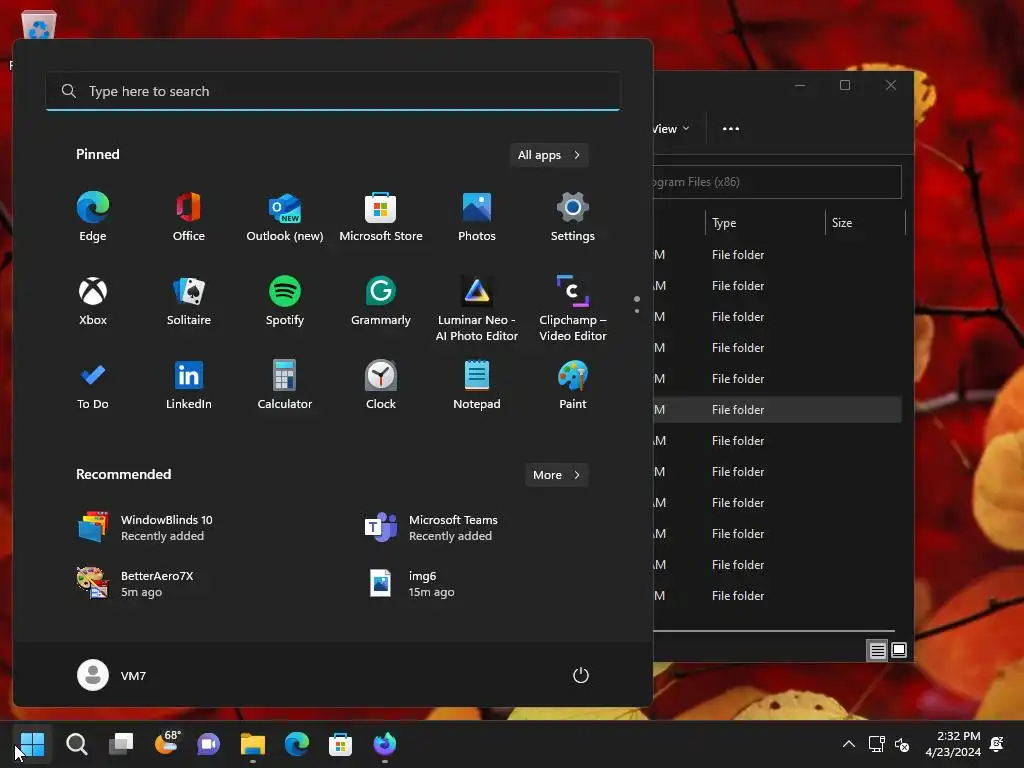Launch the Photos app

coord(477,217)
